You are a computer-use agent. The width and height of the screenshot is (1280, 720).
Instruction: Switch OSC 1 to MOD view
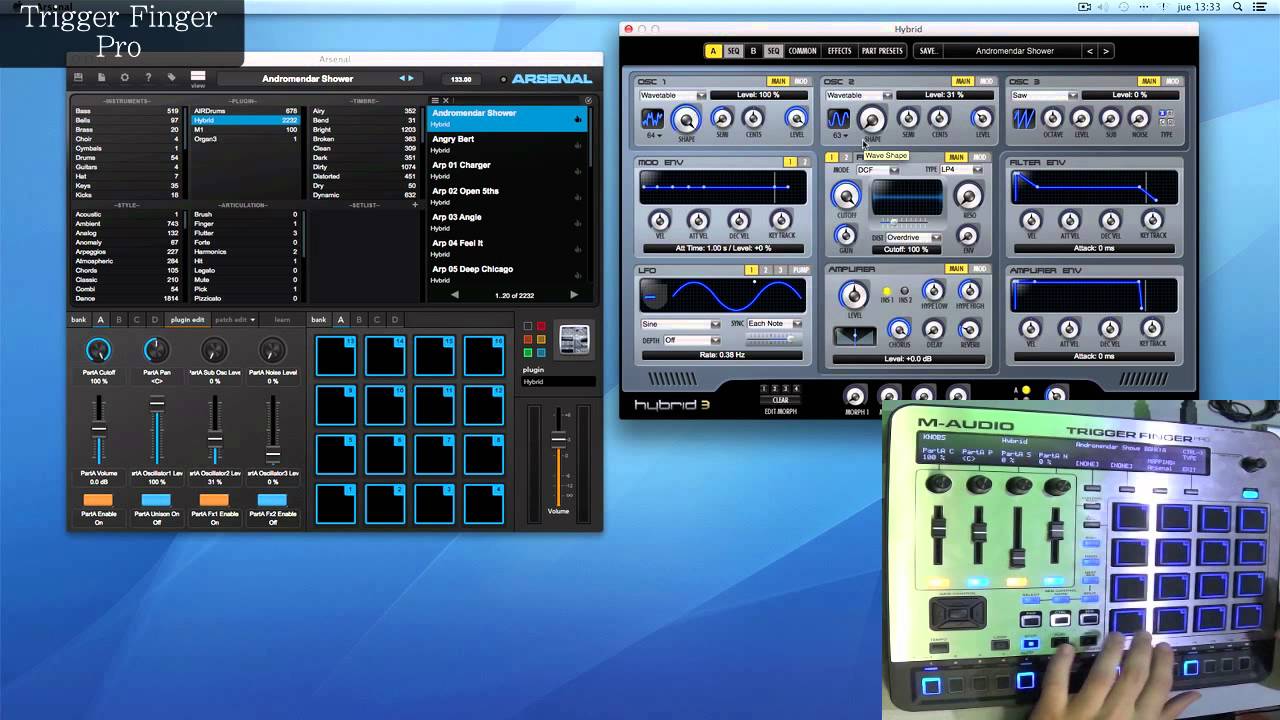(801, 81)
